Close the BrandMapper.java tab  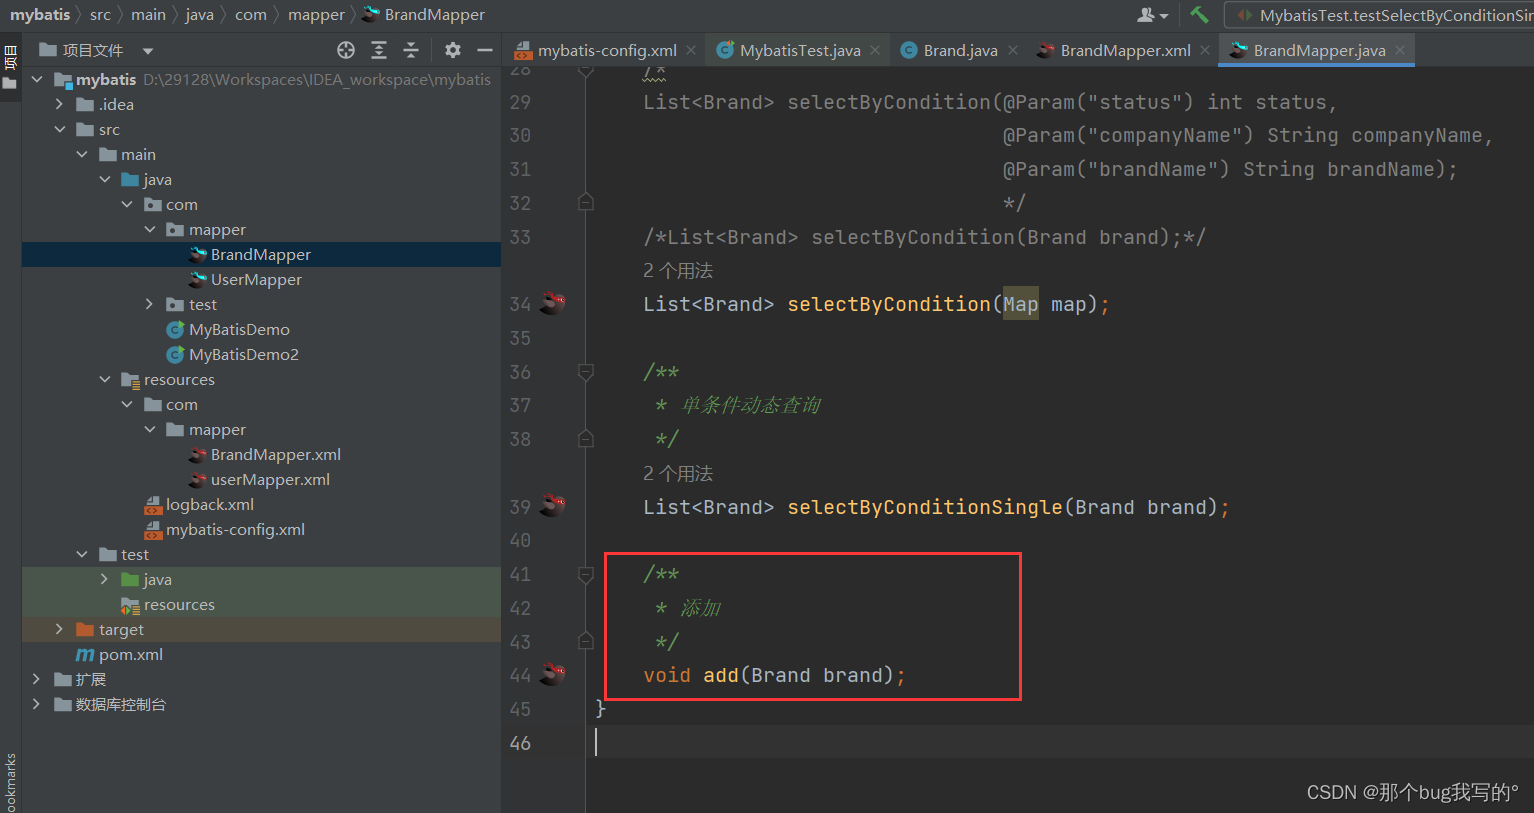click(1400, 50)
